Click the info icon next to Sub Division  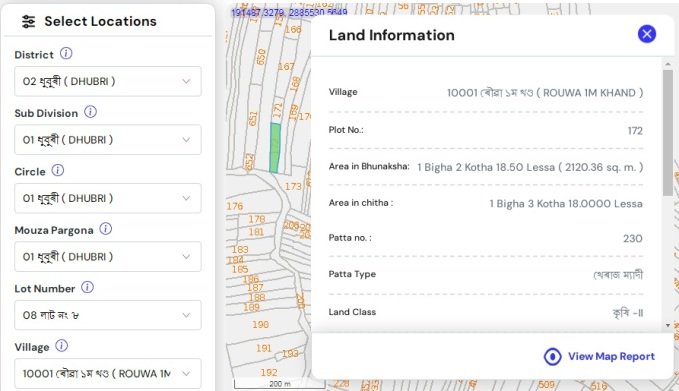coord(90,112)
